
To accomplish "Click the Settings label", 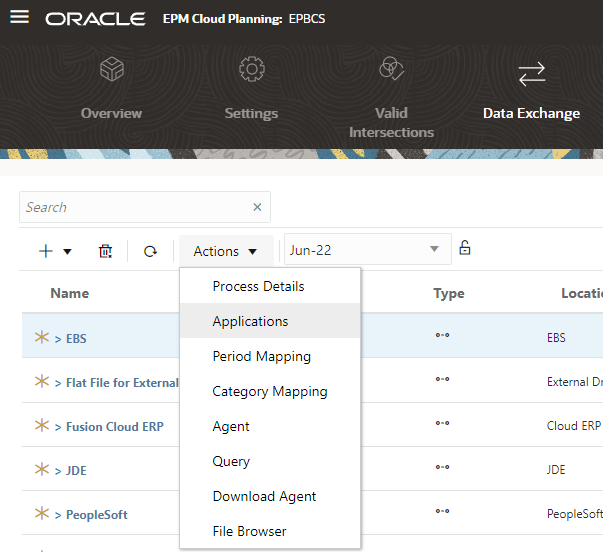I will pyautogui.click(x=251, y=114).
